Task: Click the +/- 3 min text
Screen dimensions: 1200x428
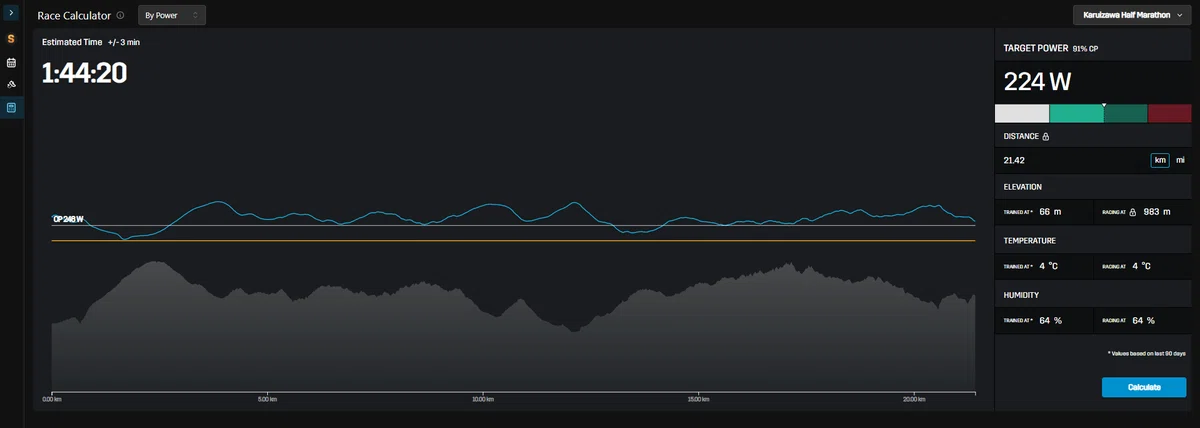Action: [x=126, y=43]
